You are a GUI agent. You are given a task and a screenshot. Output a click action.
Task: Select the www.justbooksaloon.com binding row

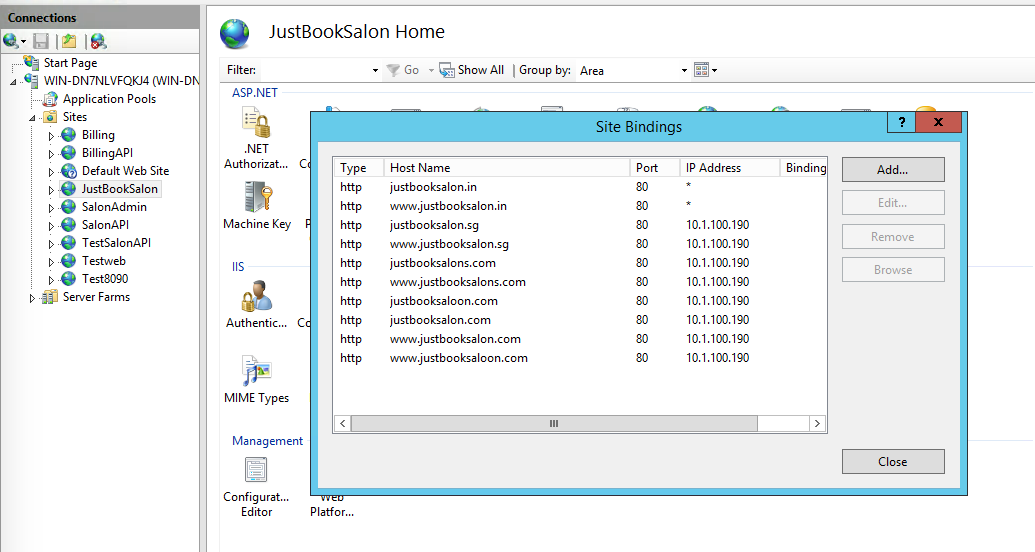(580, 358)
